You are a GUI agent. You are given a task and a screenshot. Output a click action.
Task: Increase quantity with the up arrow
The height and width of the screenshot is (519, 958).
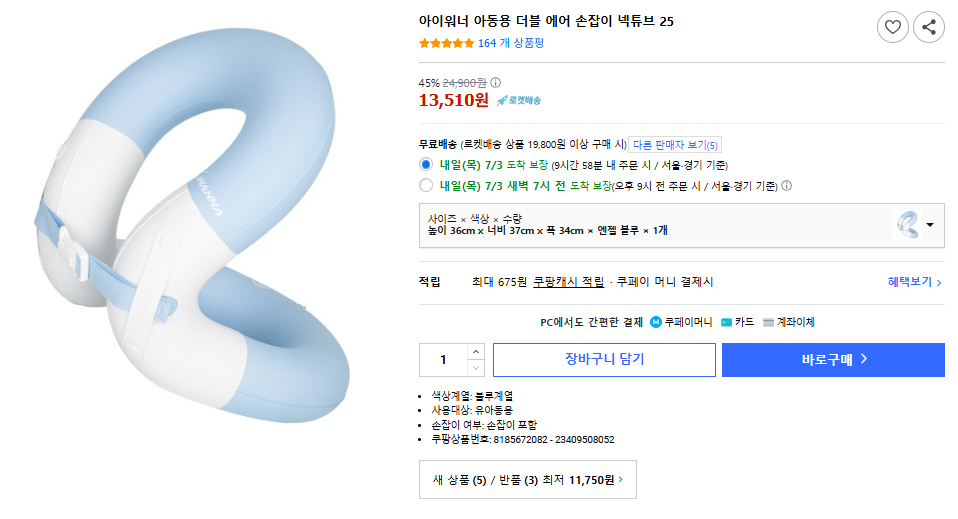click(476, 351)
